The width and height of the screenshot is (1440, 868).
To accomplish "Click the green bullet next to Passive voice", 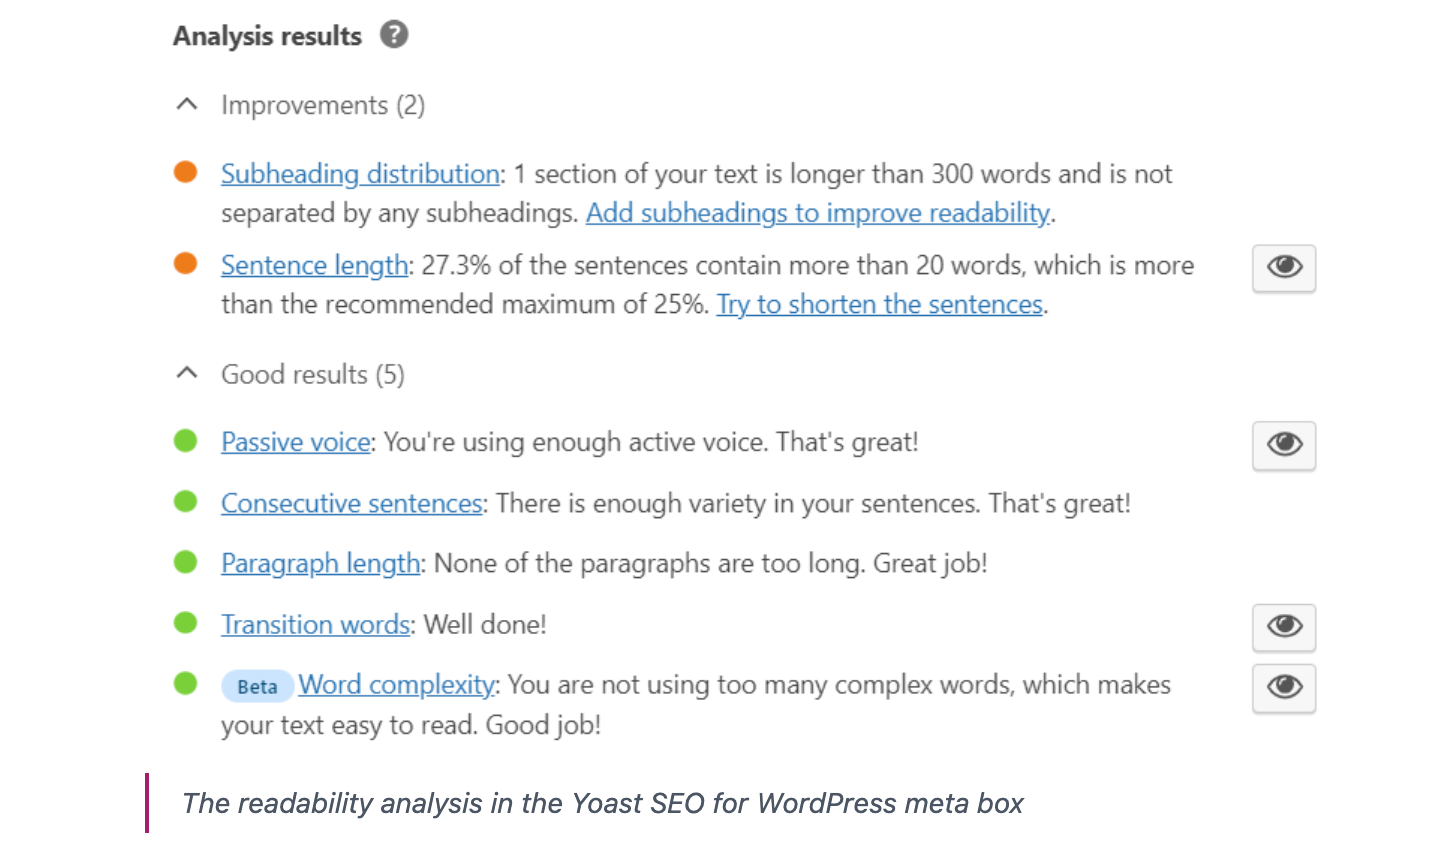I will (186, 441).
